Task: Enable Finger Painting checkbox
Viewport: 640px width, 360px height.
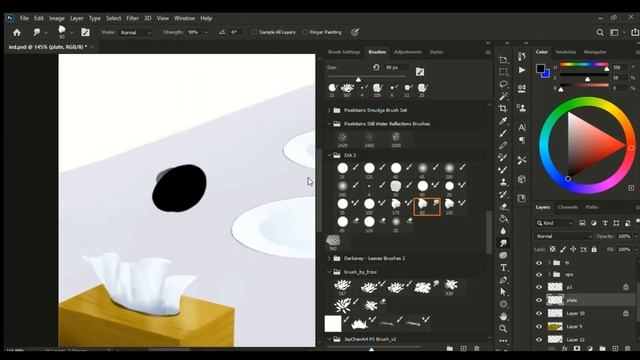Action: (x=305, y=32)
